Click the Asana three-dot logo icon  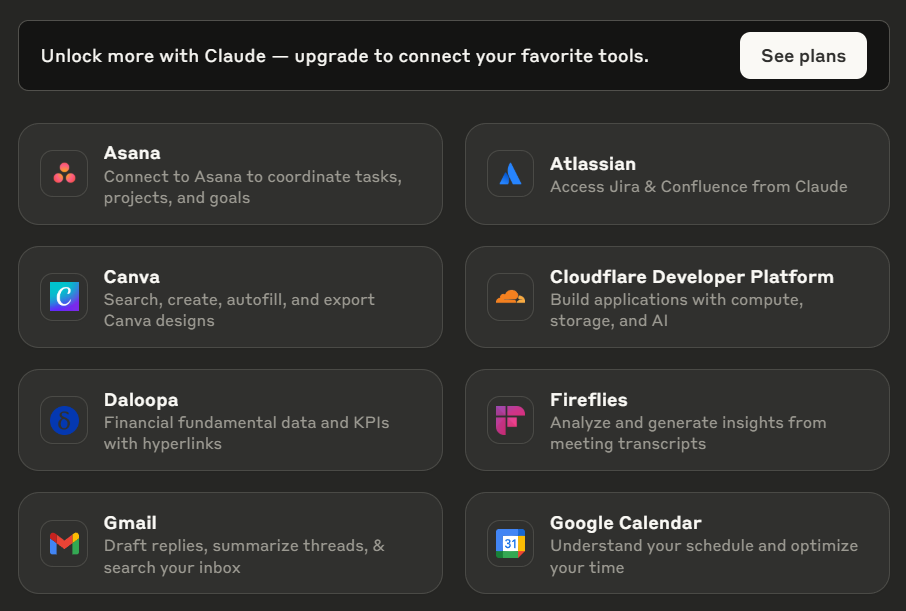(x=64, y=173)
